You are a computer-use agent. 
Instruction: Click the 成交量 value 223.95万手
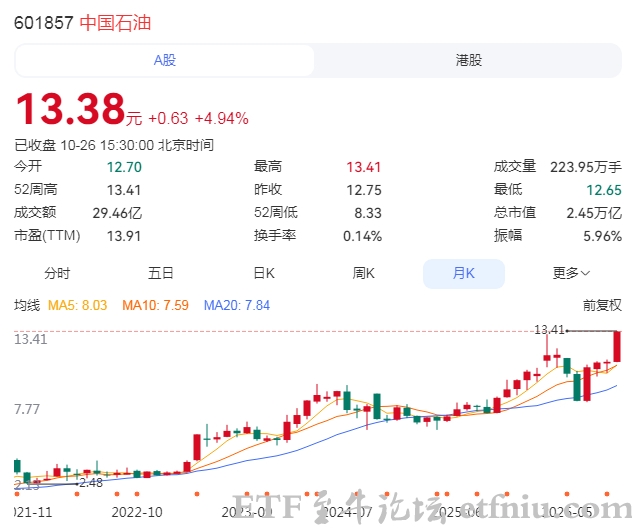pyautogui.click(x=586, y=167)
